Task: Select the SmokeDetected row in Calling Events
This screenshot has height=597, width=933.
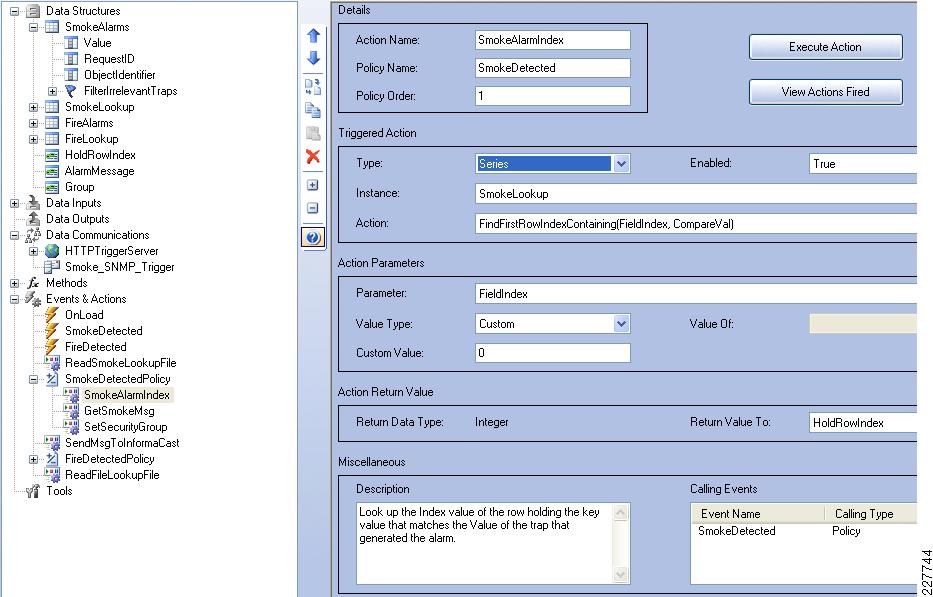Action: 804,531
